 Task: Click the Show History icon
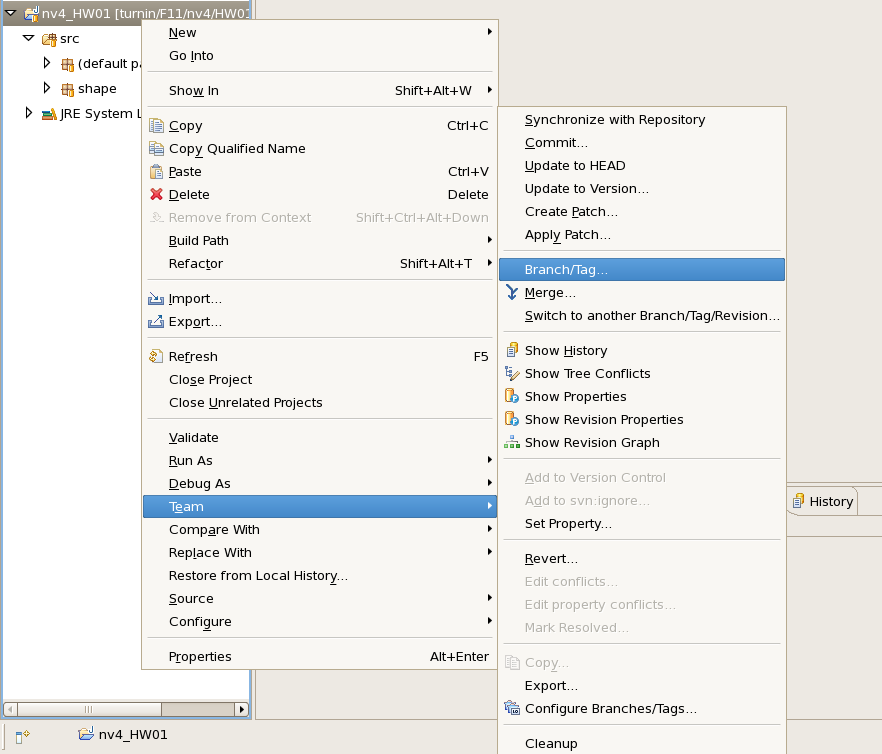coord(512,350)
